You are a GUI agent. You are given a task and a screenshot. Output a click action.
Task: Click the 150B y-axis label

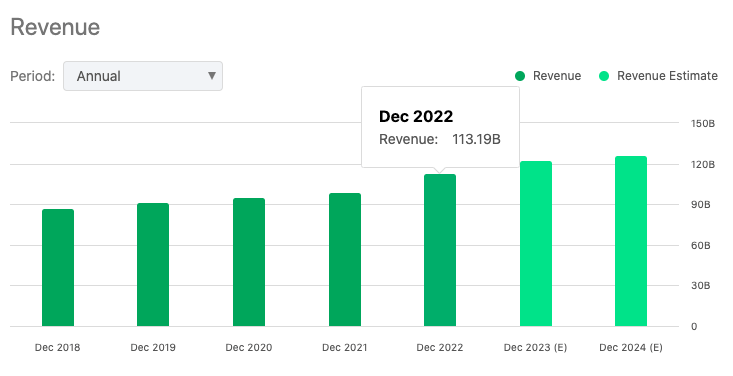point(703,123)
